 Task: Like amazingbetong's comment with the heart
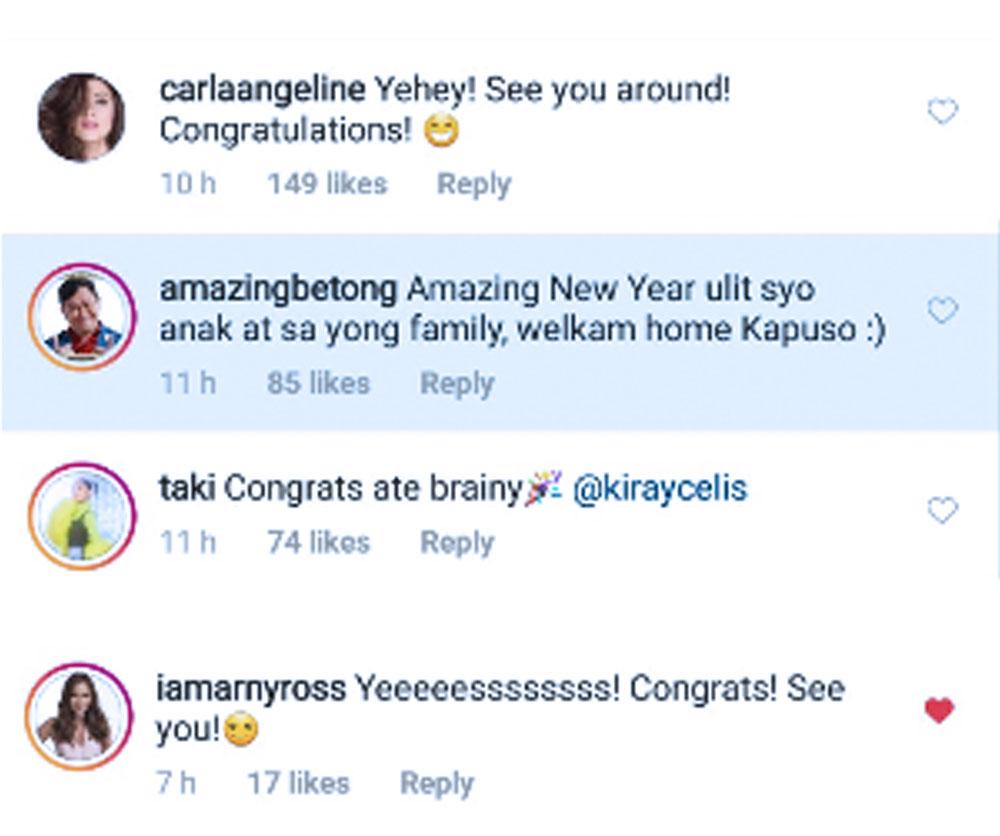tap(942, 312)
